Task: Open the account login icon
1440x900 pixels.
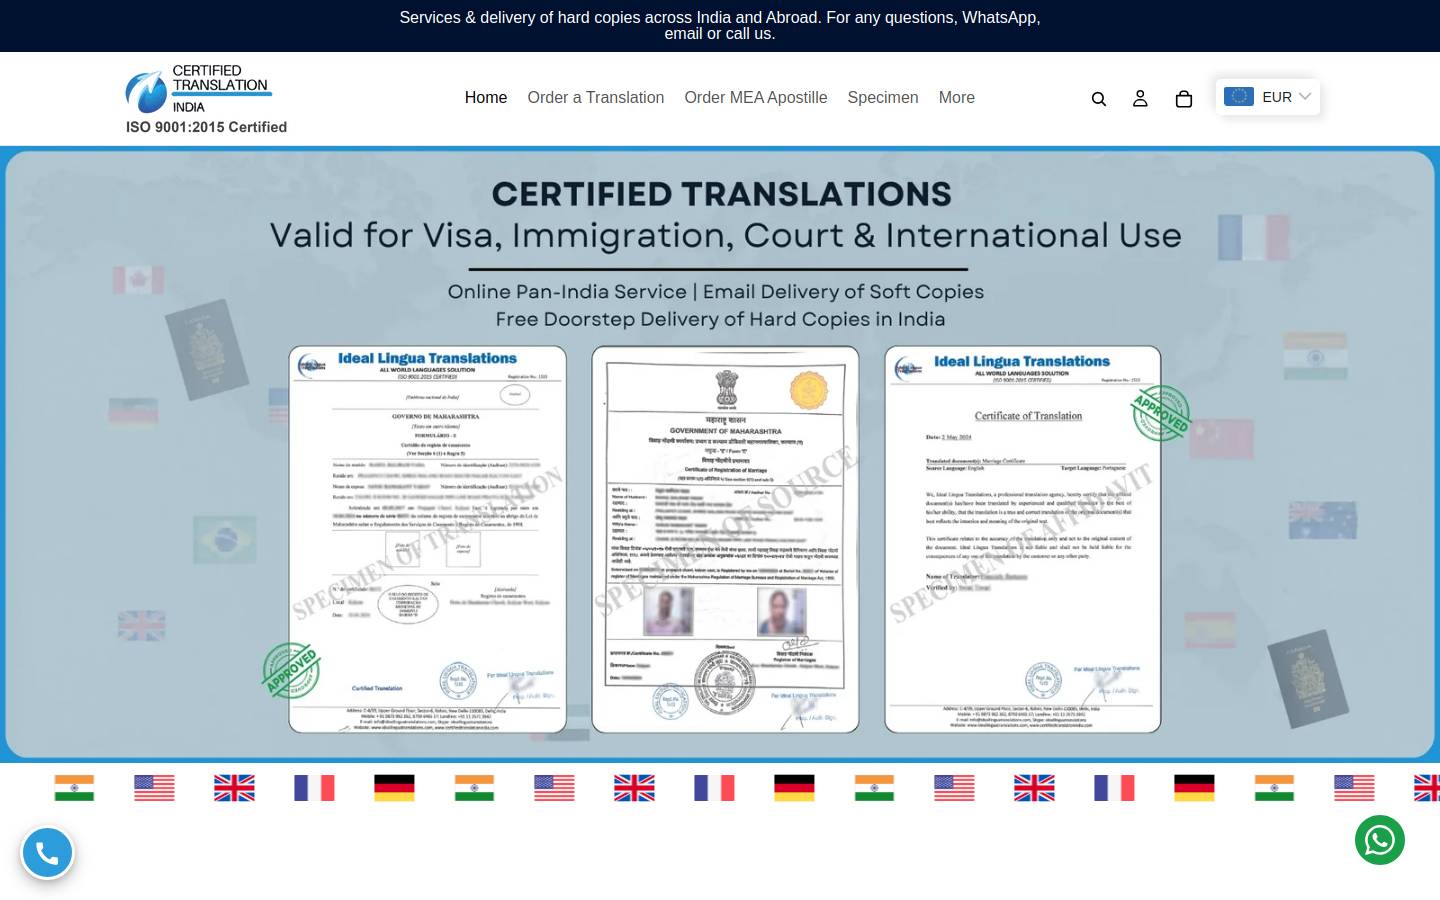Action: click(1140, 99)
